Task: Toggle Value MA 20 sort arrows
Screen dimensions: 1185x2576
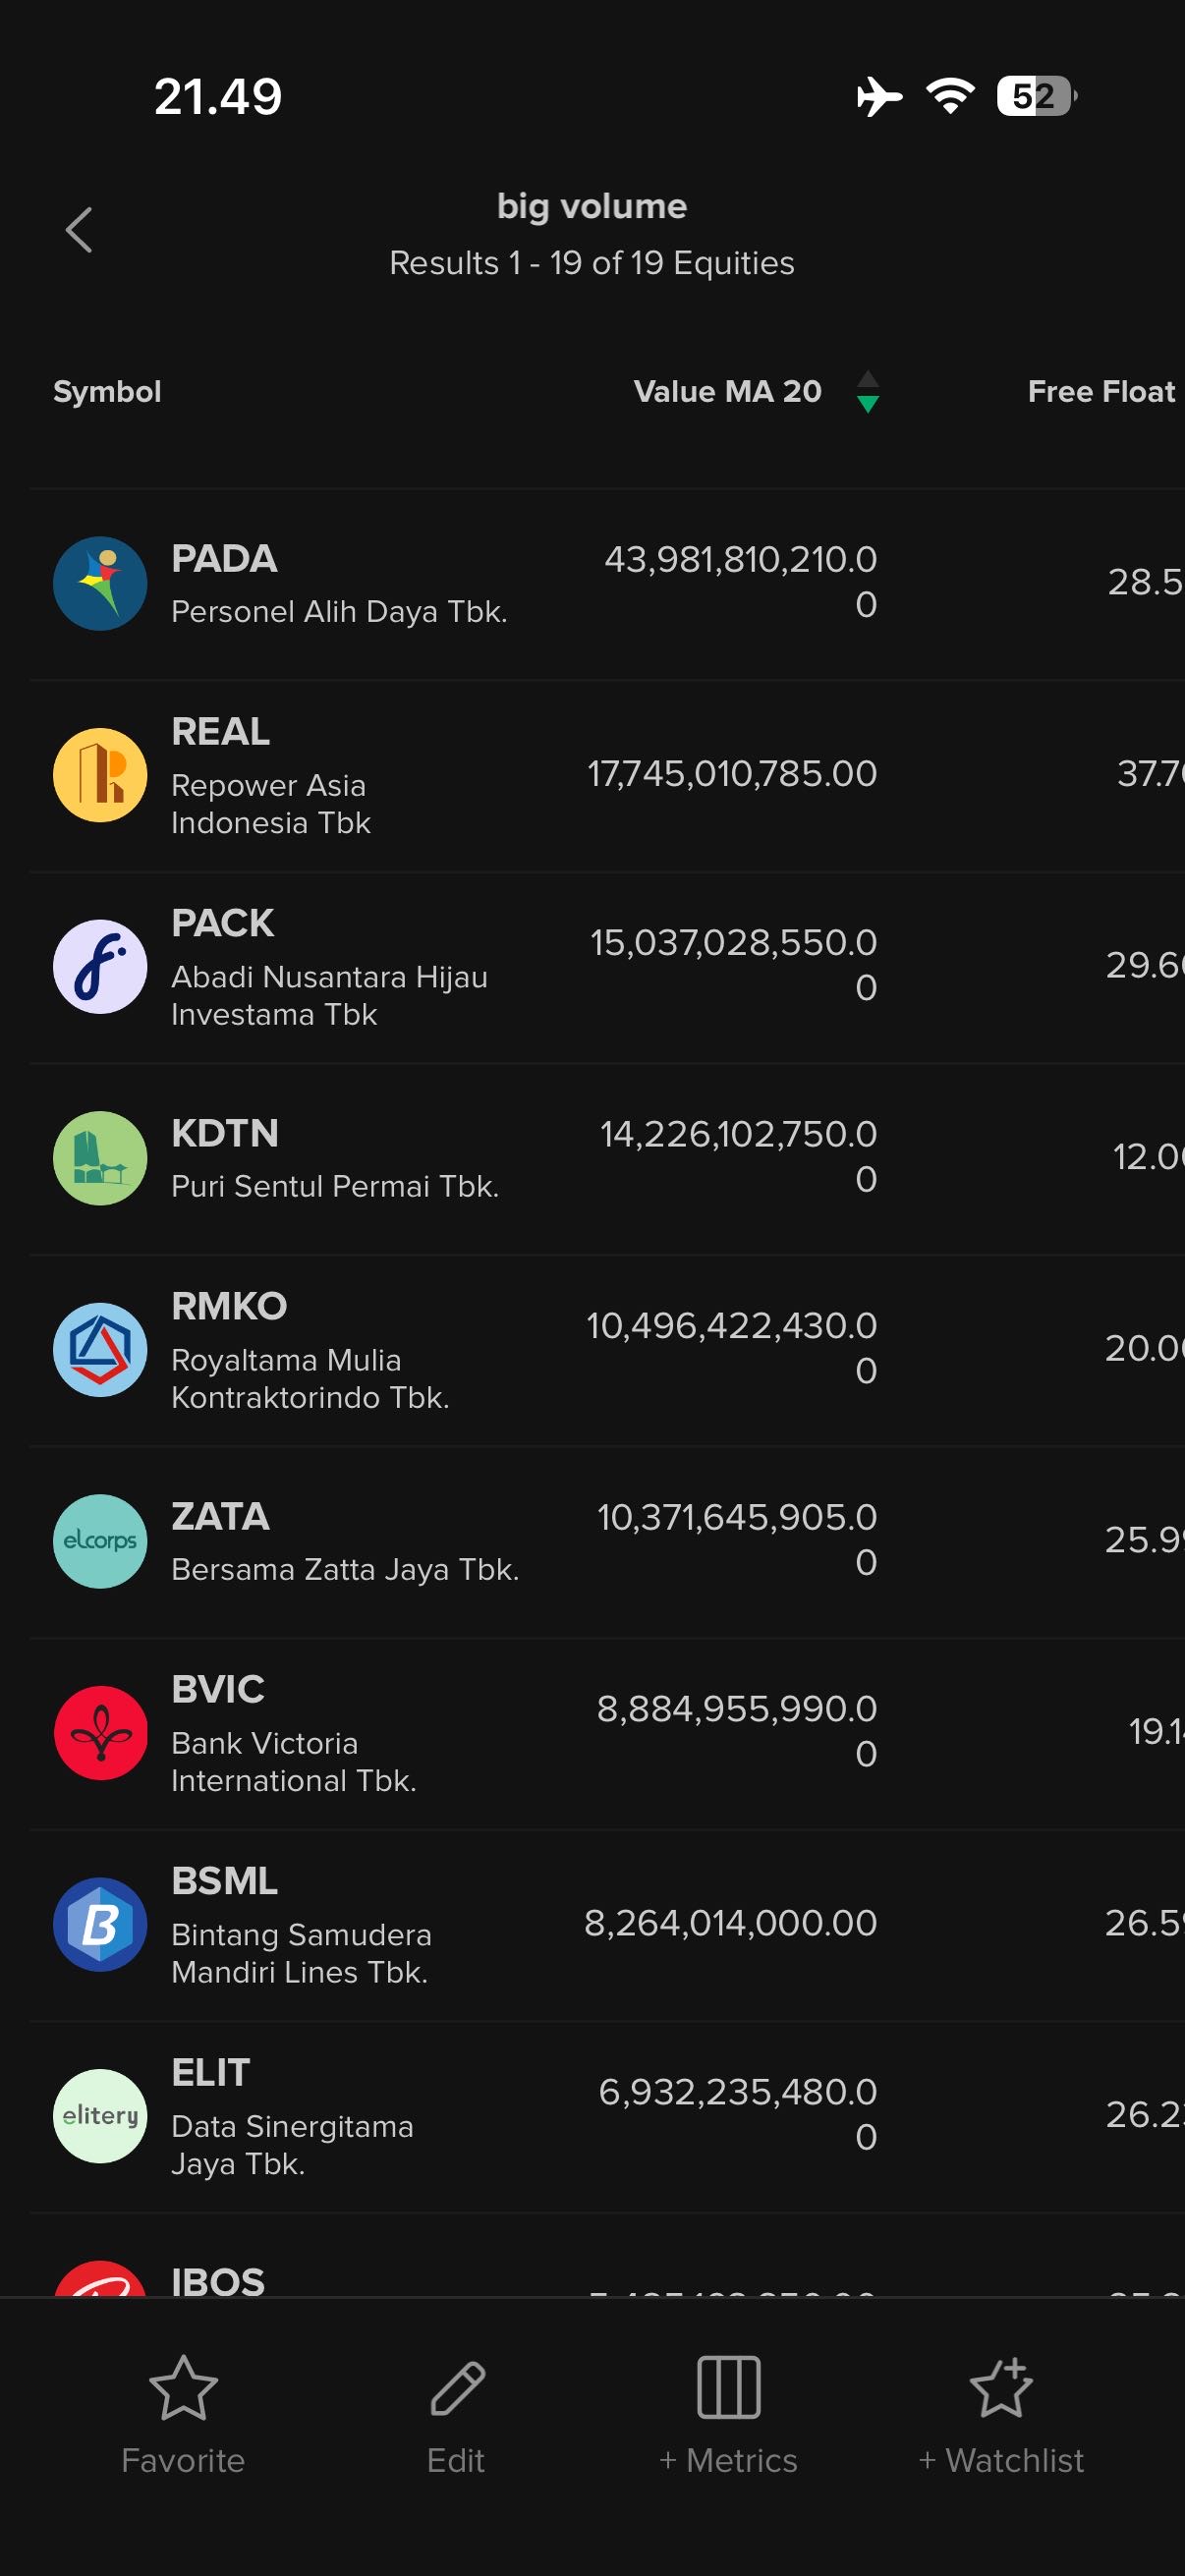Action: coord(868,392)
